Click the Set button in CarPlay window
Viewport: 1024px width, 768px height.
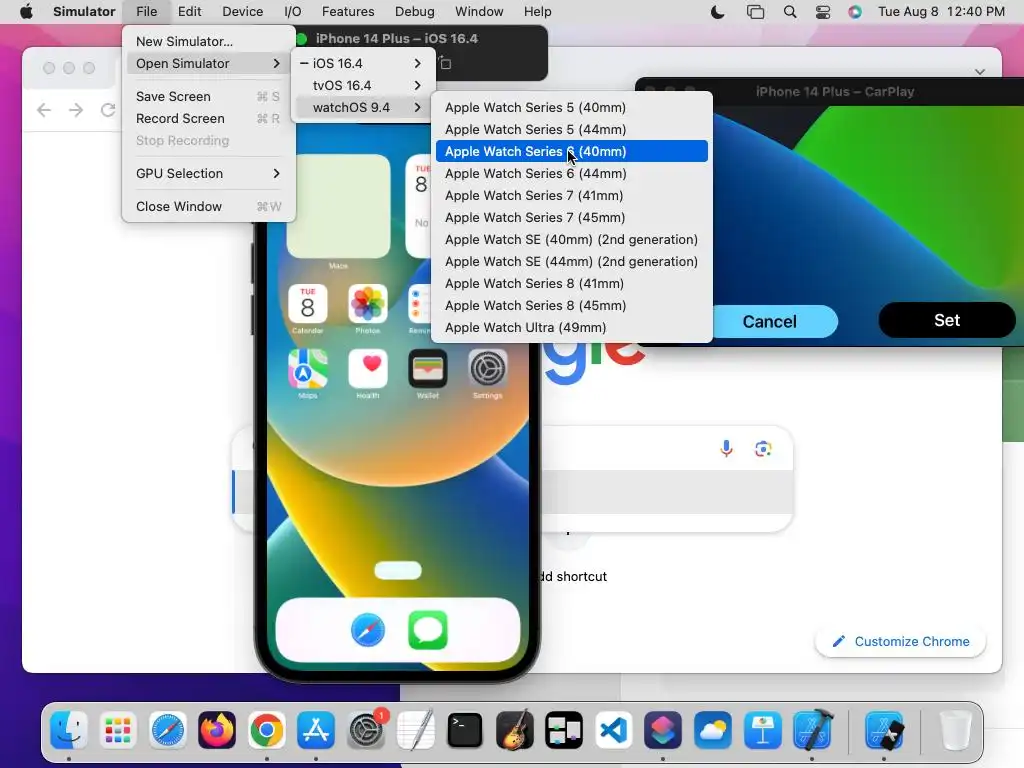[x=946, y=320]
